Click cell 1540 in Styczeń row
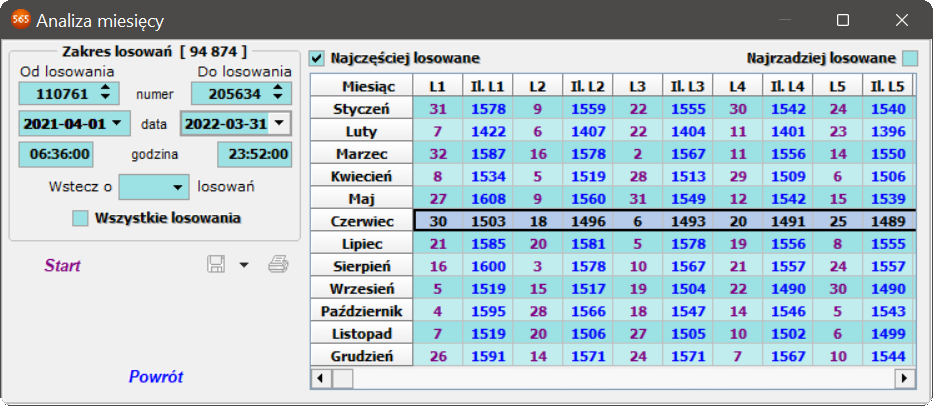This screenshot has height=406, width=933. coord(888,109)
